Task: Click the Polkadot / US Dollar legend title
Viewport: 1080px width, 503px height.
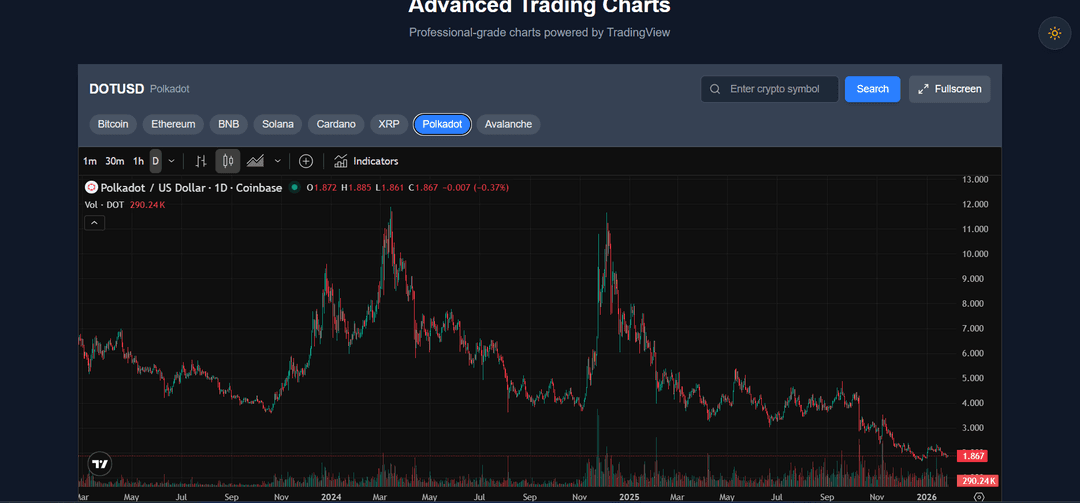Action: [191, 187]
